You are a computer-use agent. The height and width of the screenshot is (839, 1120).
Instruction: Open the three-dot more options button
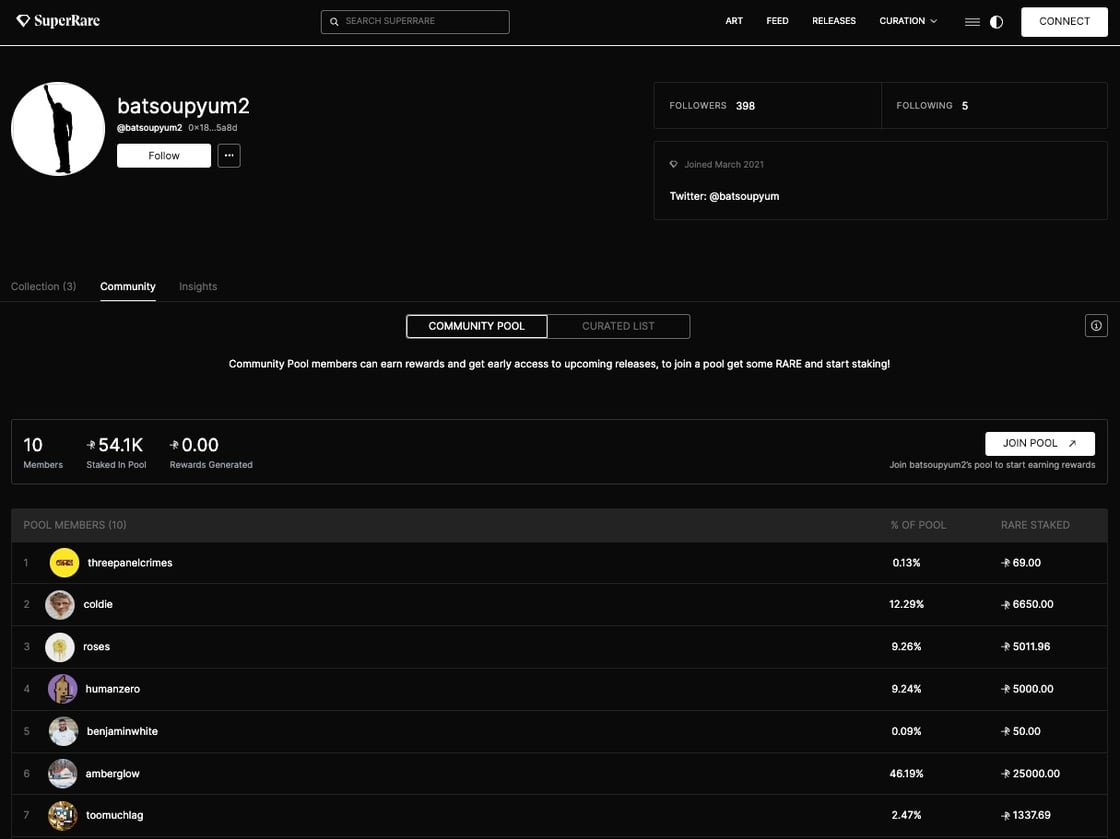coord(229,156)
